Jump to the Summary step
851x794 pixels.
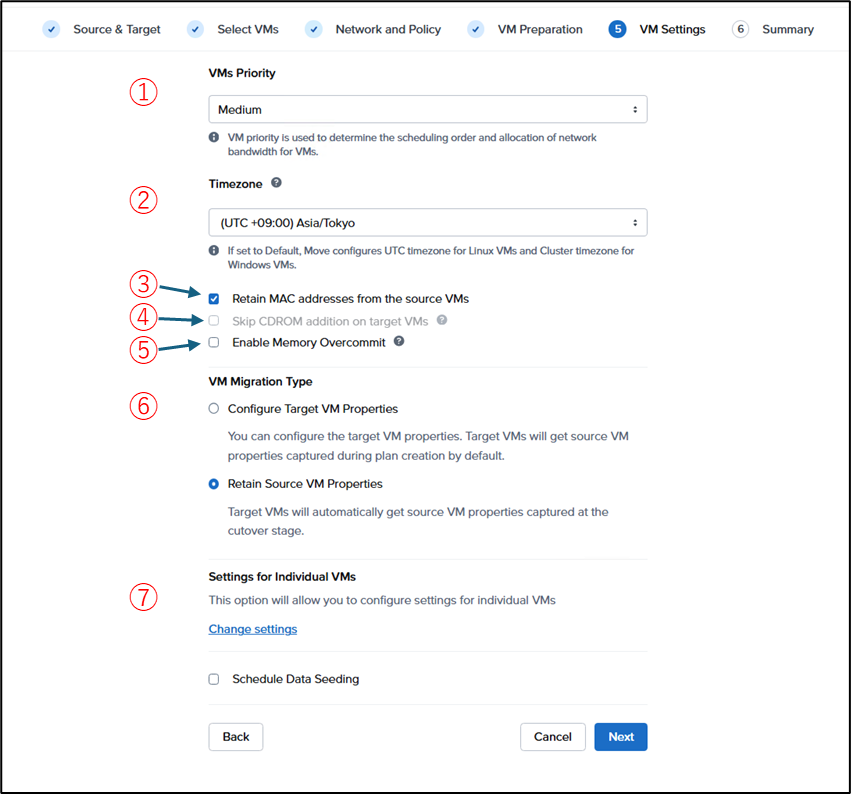point(787,29)
